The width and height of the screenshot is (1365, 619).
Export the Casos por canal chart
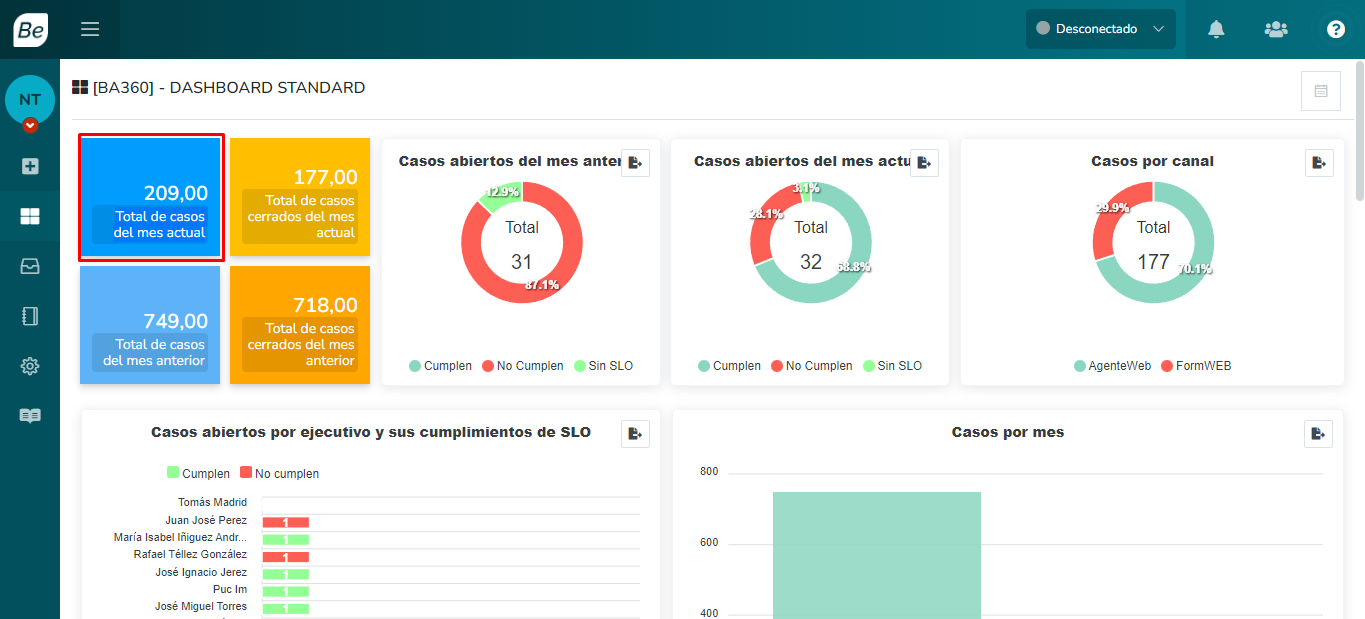pyautogui.click(x=1319, y=163)
